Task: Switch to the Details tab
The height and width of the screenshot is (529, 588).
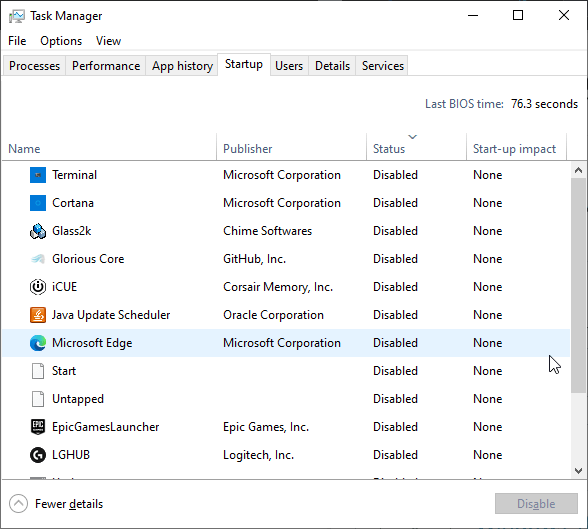Action: (332, 66)
